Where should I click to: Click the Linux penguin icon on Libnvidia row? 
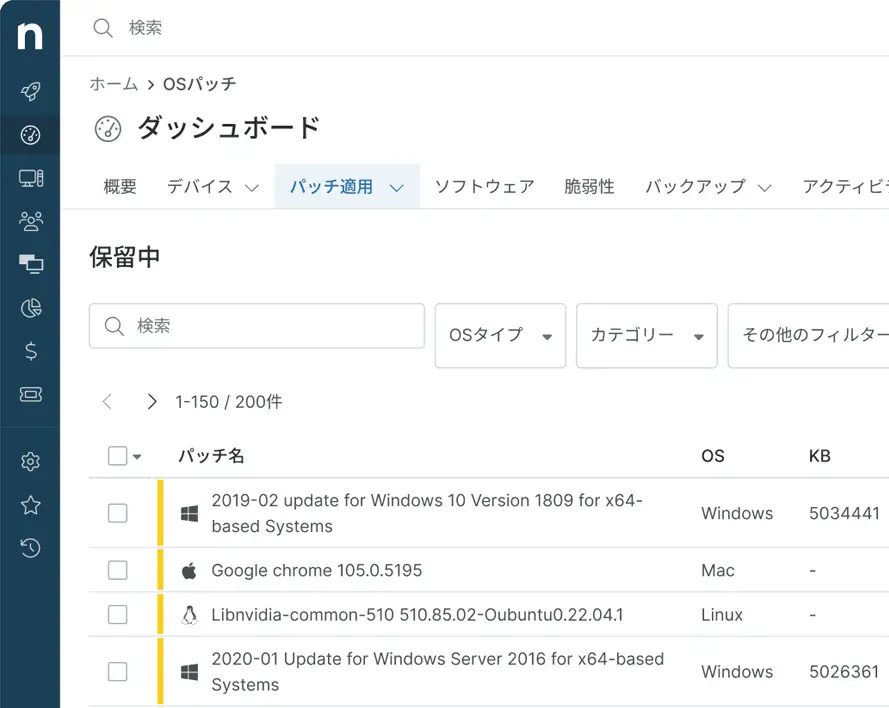tap(189, 615)
